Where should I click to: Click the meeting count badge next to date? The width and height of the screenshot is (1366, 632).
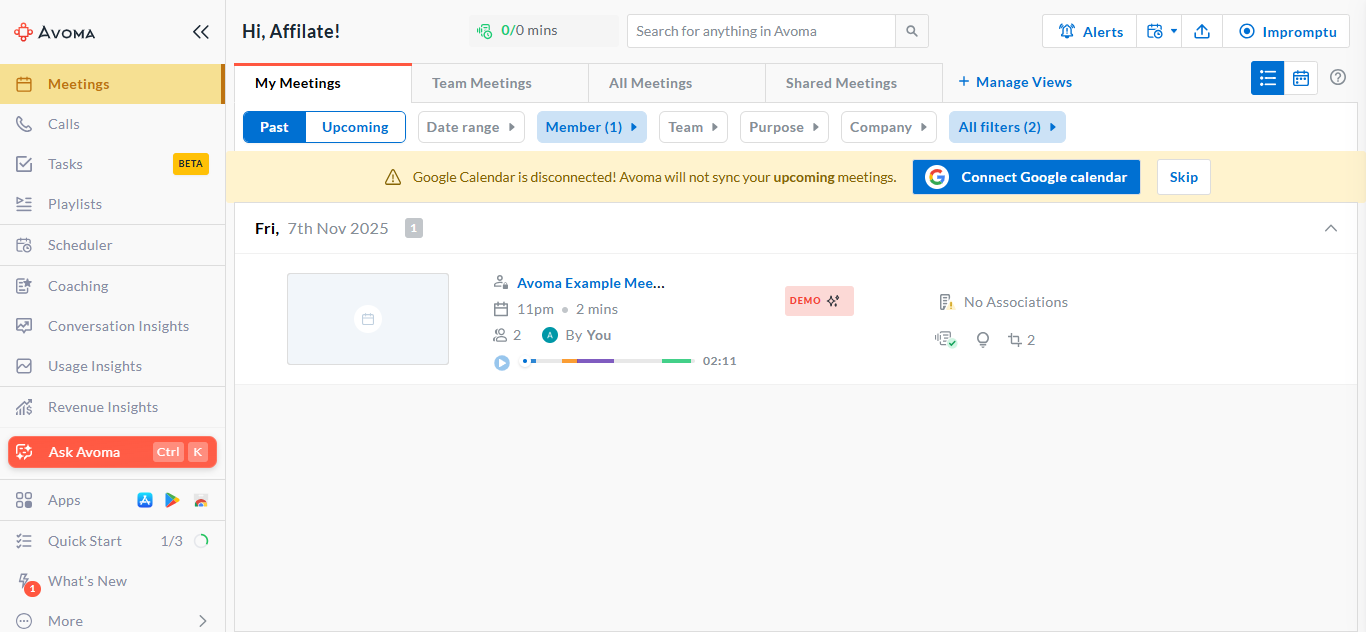tap(414, 229)
